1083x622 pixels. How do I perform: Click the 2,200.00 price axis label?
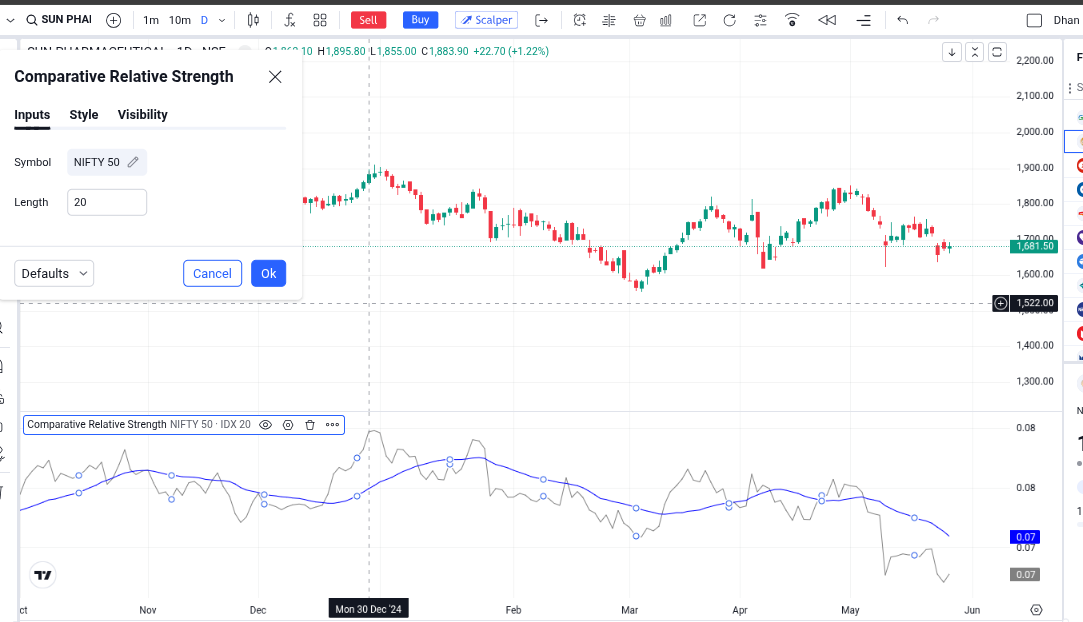(1035, 60)
